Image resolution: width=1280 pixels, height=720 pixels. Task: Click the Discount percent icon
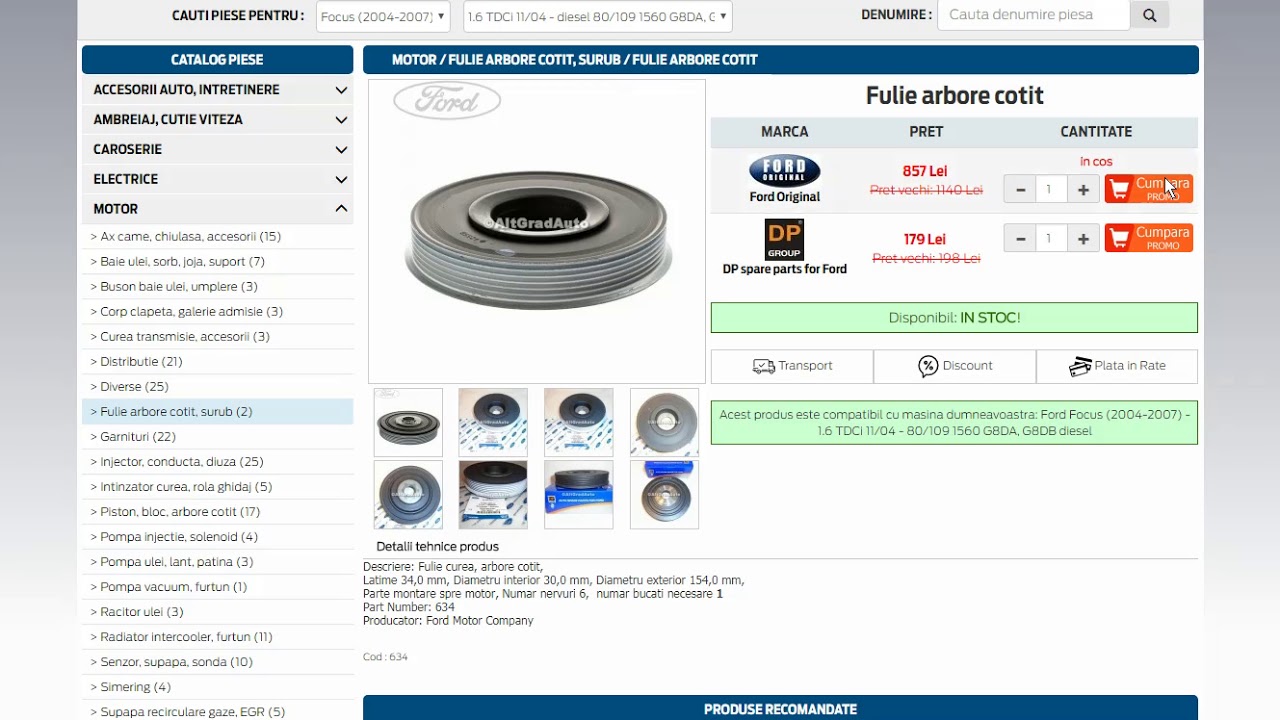[928, 366]
